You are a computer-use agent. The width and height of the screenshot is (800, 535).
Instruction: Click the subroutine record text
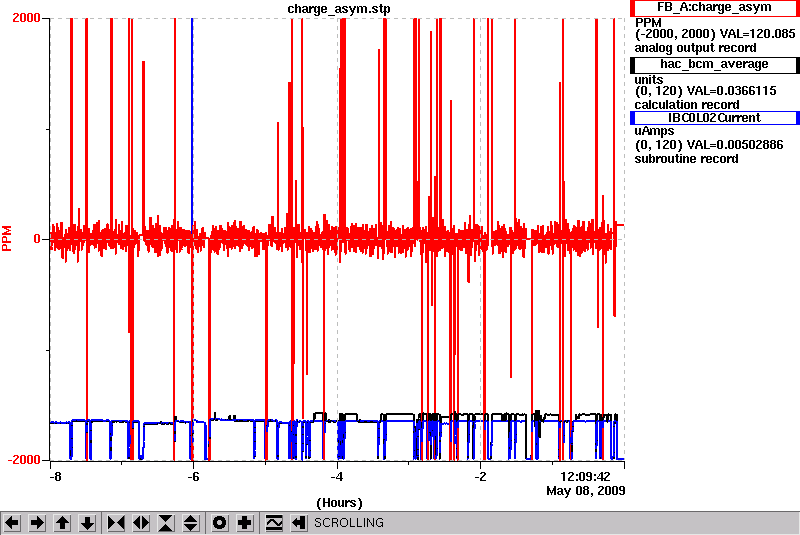tap(686, 159)
